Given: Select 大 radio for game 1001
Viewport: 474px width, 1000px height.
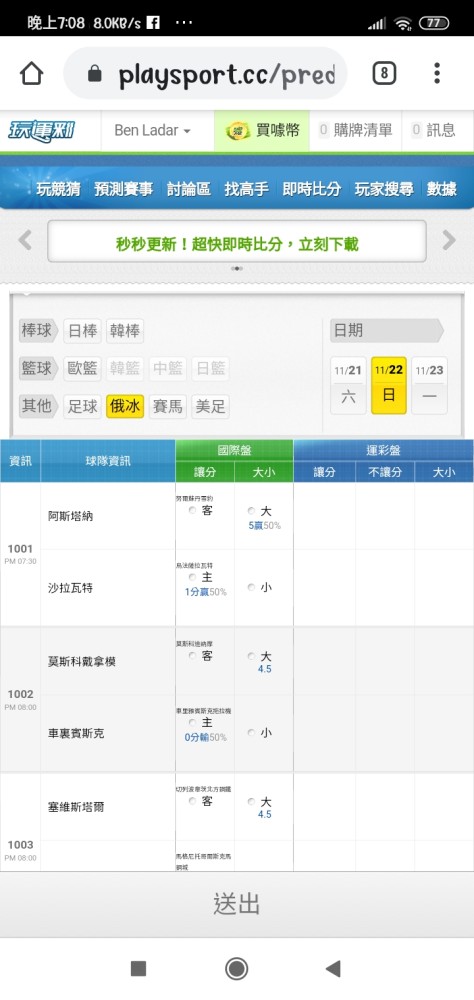Looking at the screenshot, I should coord(251,511).
